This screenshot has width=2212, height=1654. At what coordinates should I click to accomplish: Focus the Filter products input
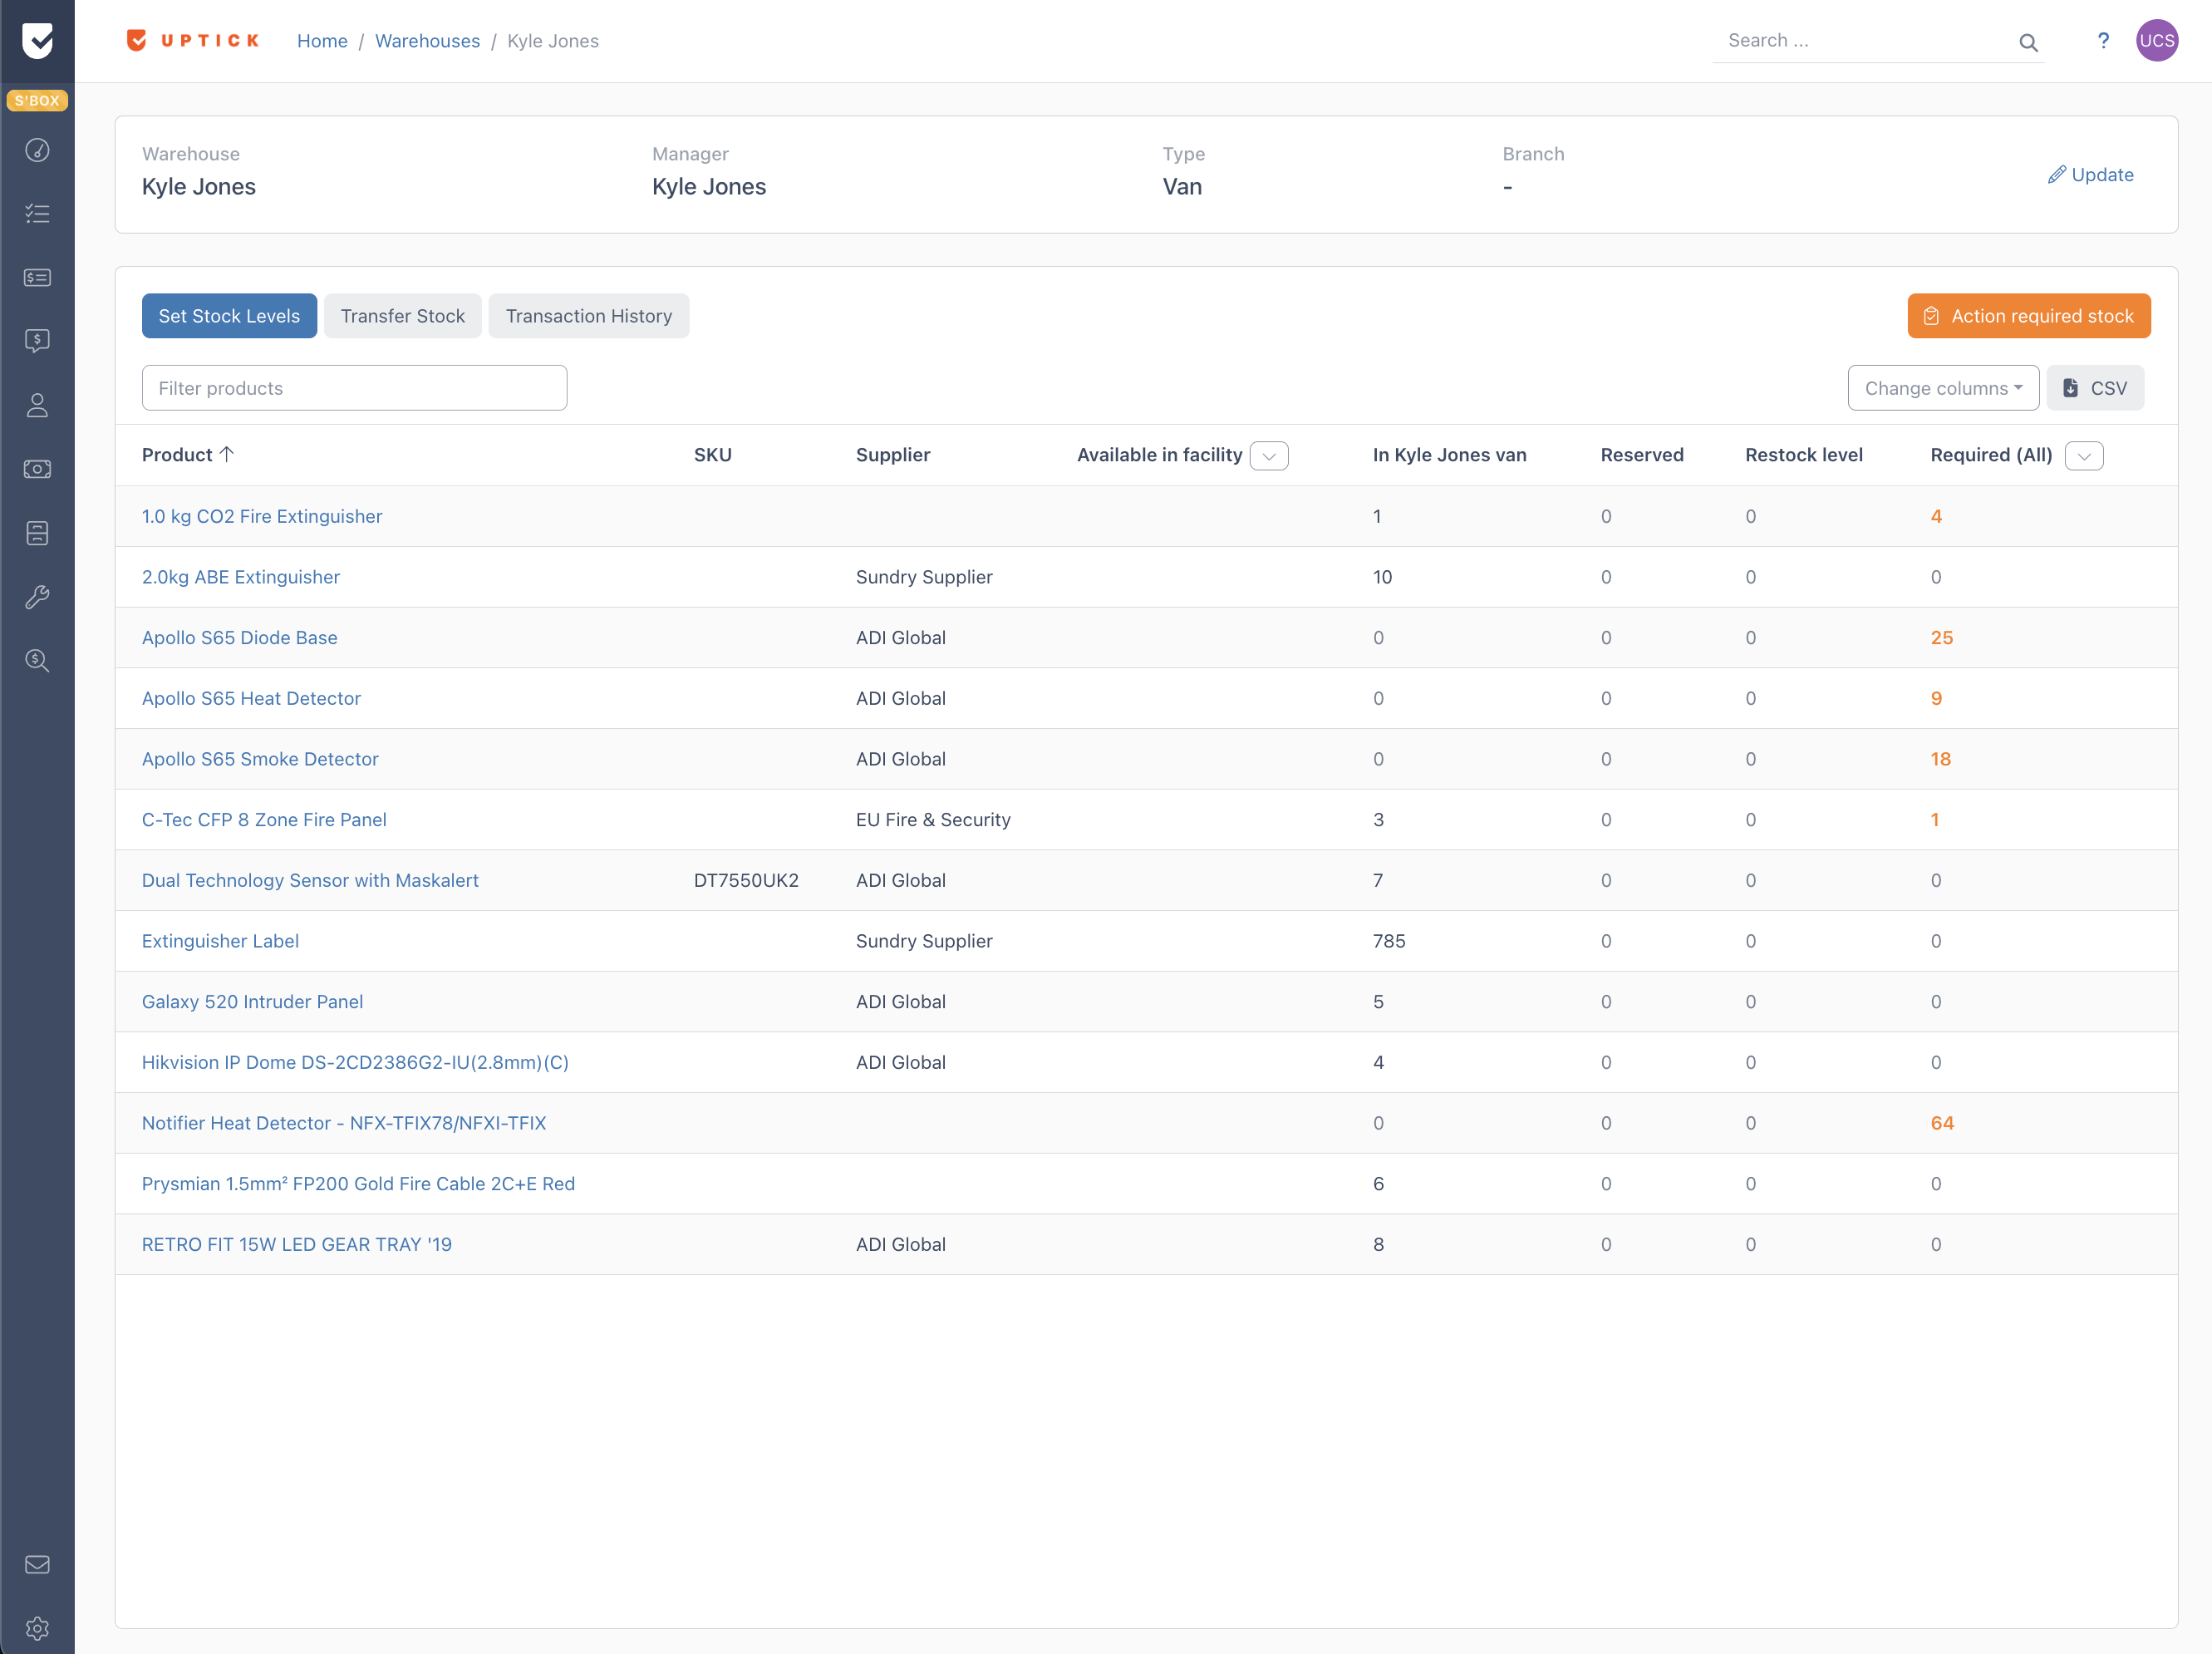click(x=354, y=388)
